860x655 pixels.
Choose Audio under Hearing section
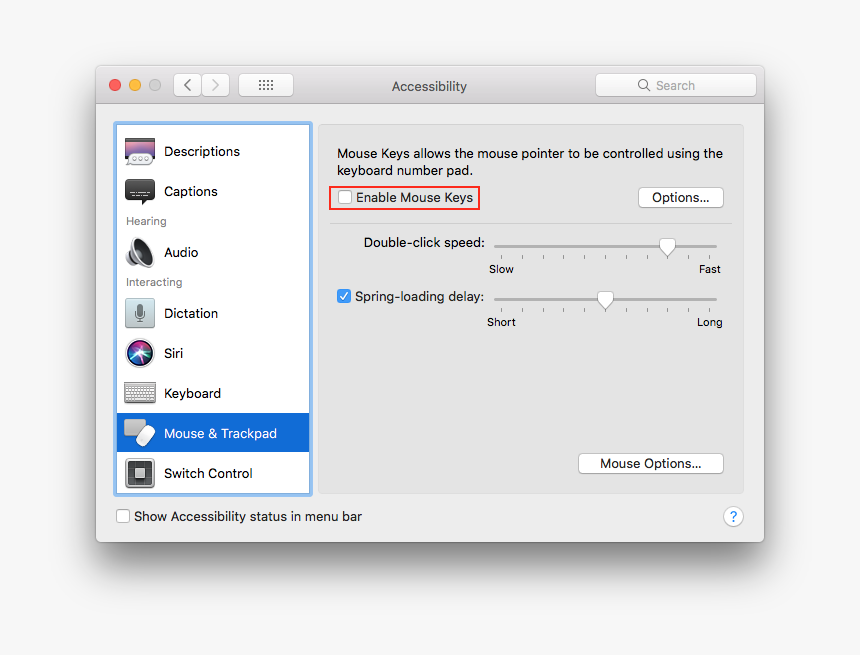pyautogui.click(x=213, y=252)
